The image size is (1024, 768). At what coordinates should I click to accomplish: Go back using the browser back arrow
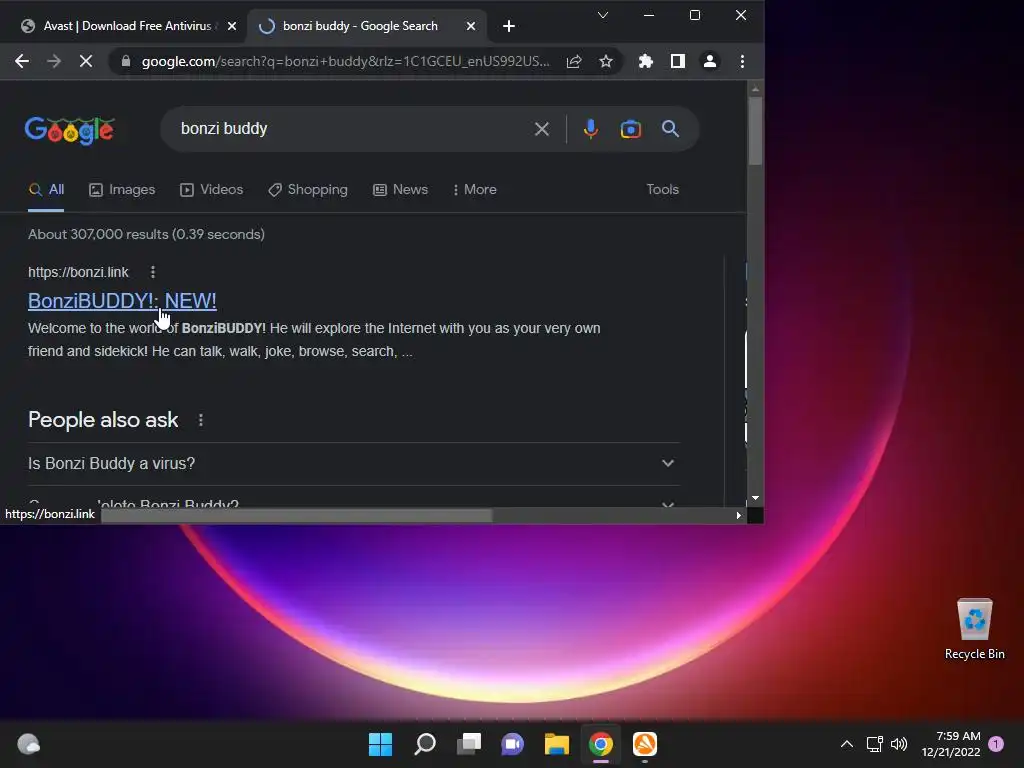coord(22,61)
